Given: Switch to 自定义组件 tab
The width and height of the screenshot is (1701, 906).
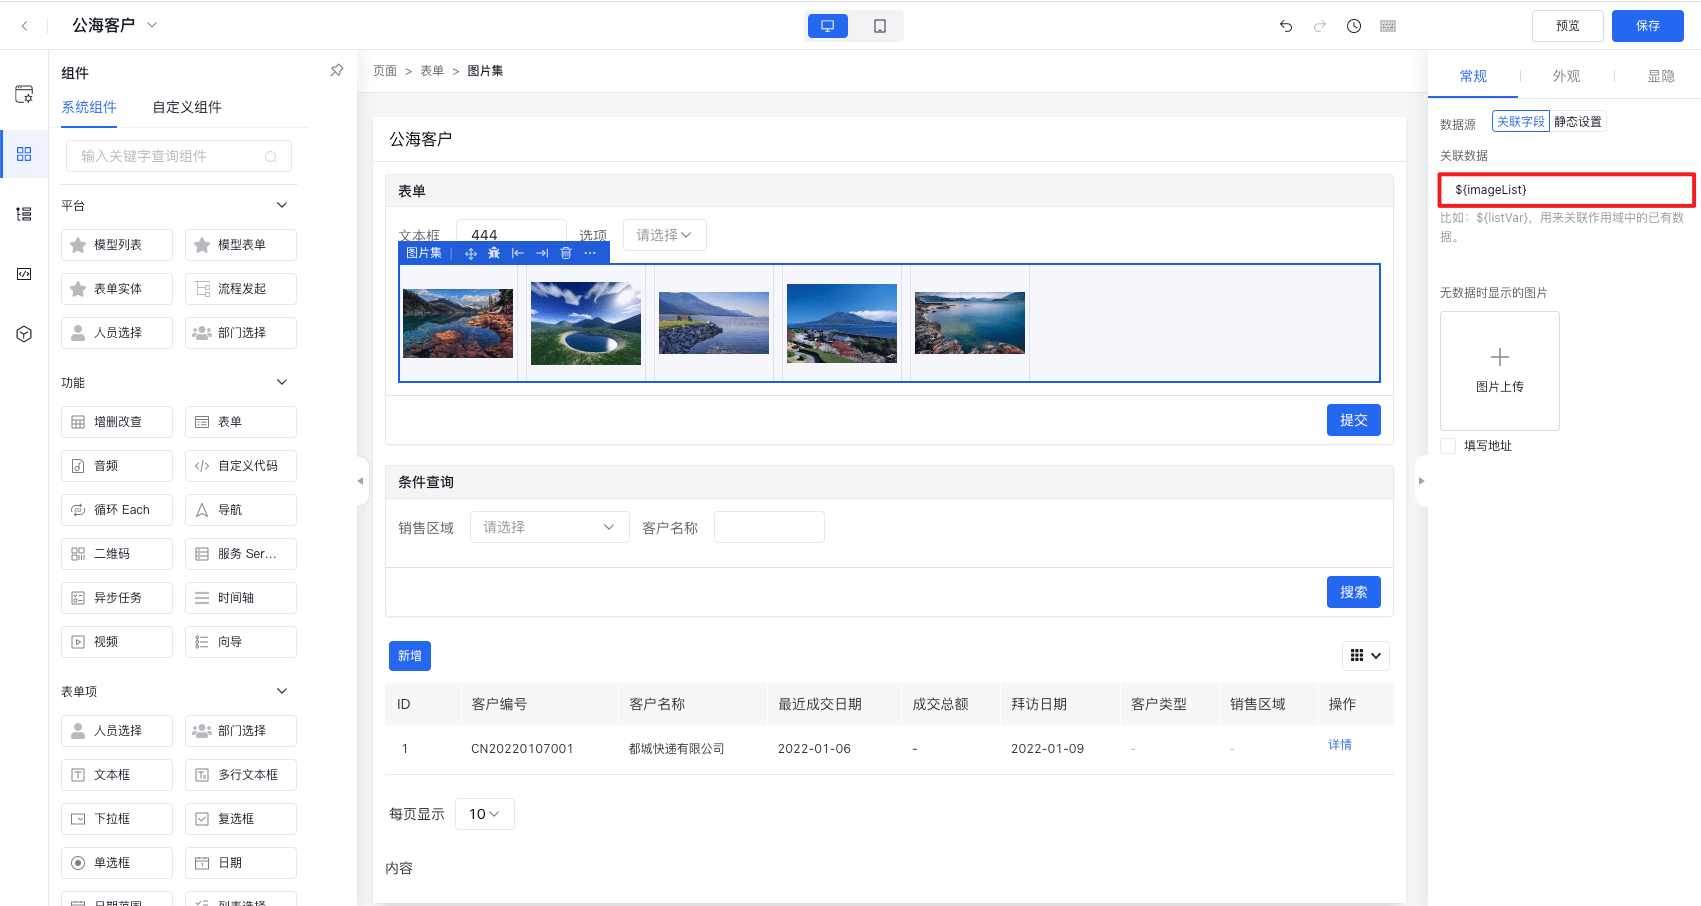Looking at the screenshot, I should pyautogui.click(x=187, y=107).
